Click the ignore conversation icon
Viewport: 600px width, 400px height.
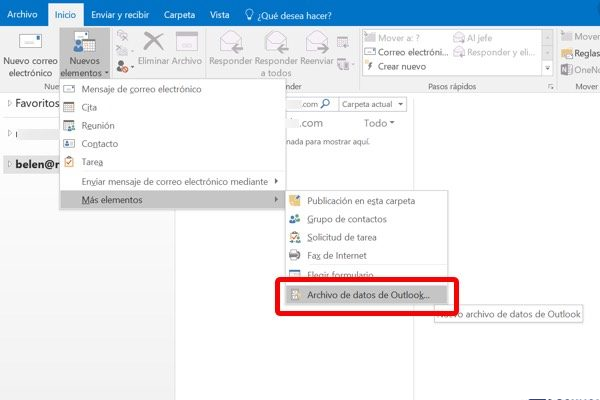point(122,36)
